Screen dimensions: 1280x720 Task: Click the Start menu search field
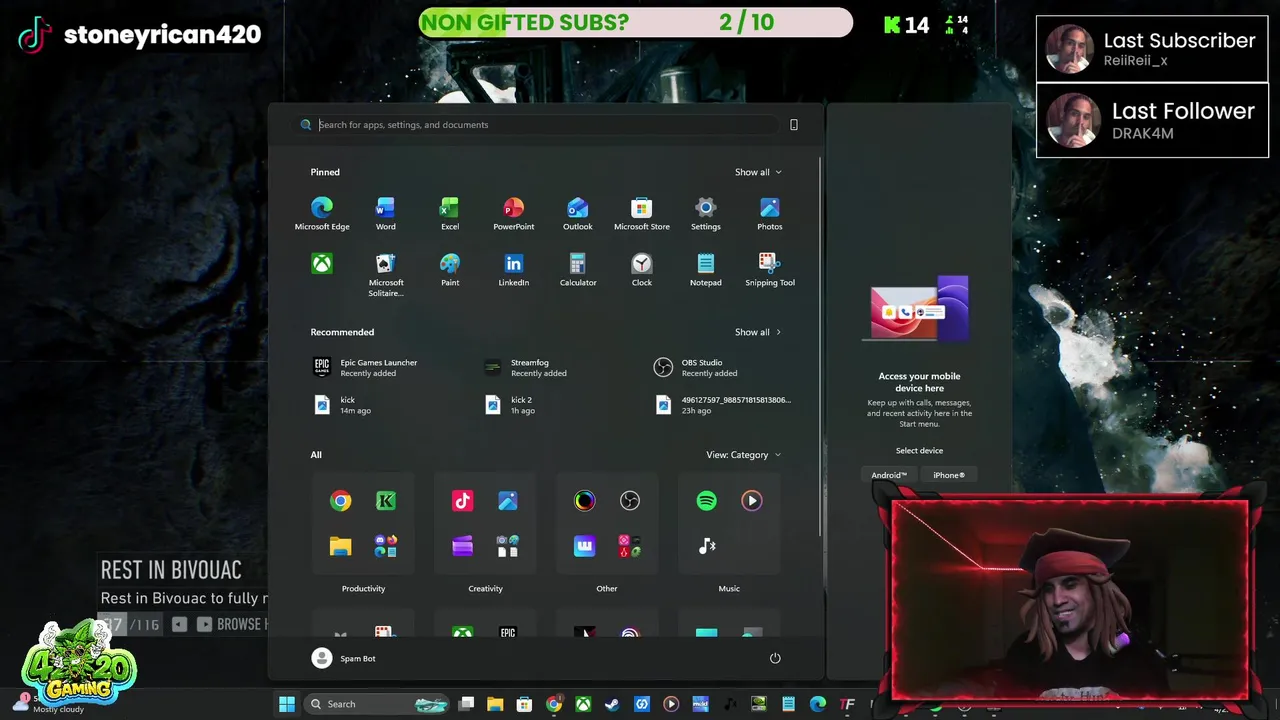tap(538, 125)
